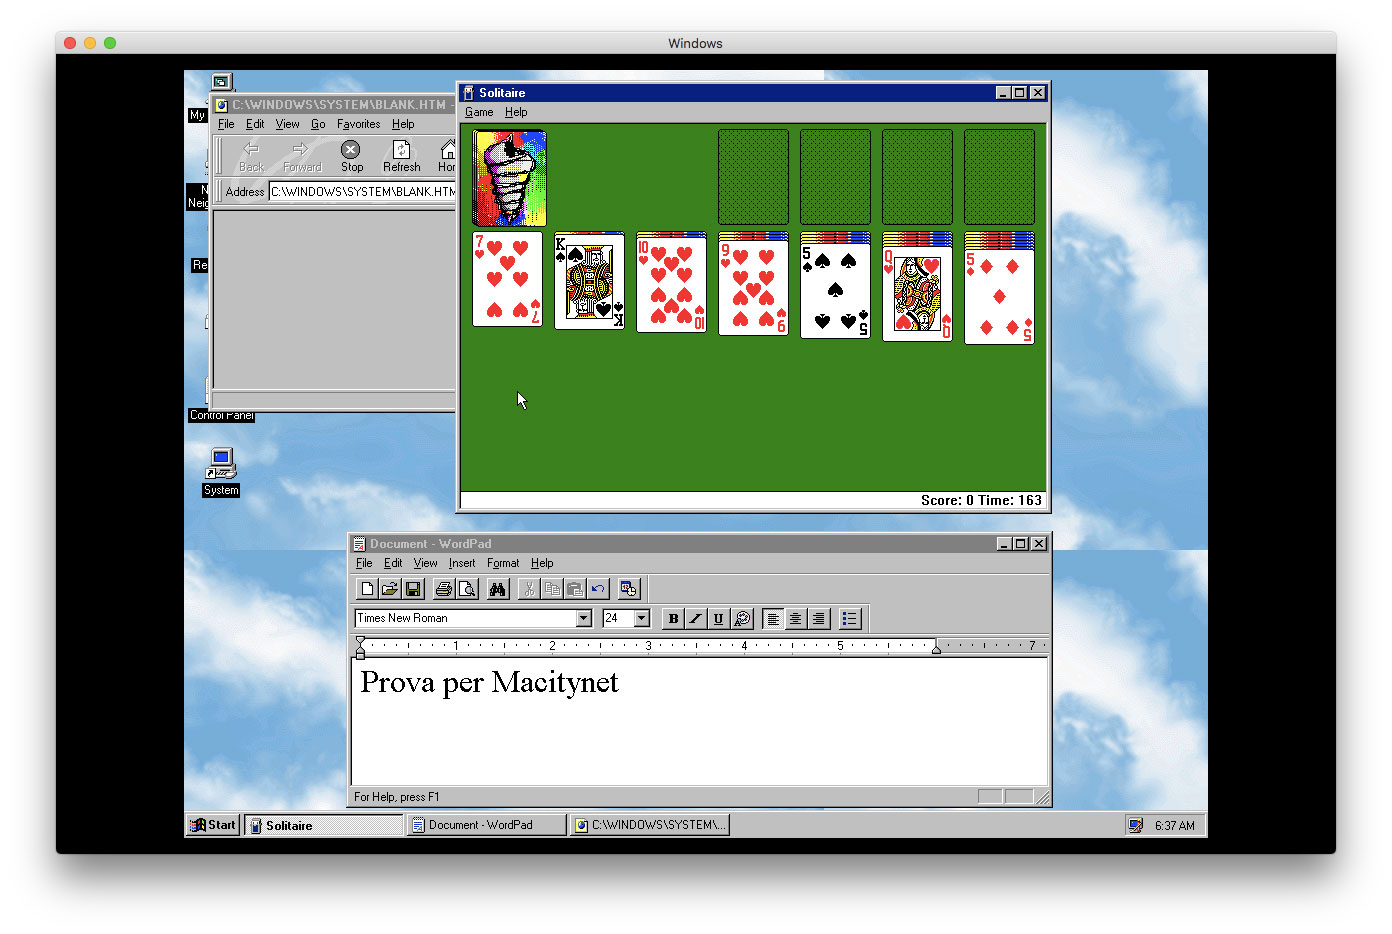The height and width of the screenshot is (934, 1392).
Task: Select Align Left in WordPad format bar
Action: [x=773, y=619]
